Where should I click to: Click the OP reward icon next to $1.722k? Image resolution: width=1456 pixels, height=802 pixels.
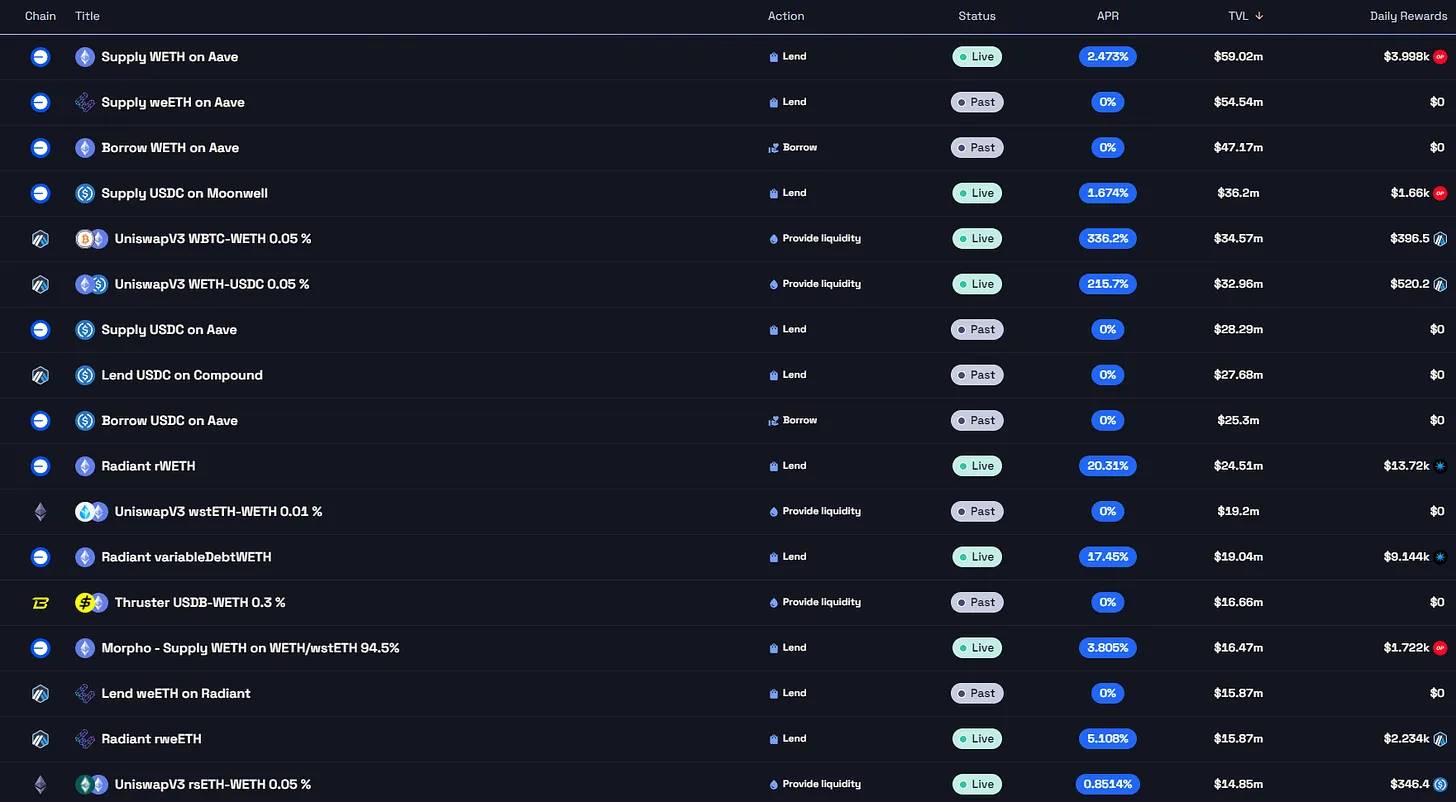[x=1440, y=648]
